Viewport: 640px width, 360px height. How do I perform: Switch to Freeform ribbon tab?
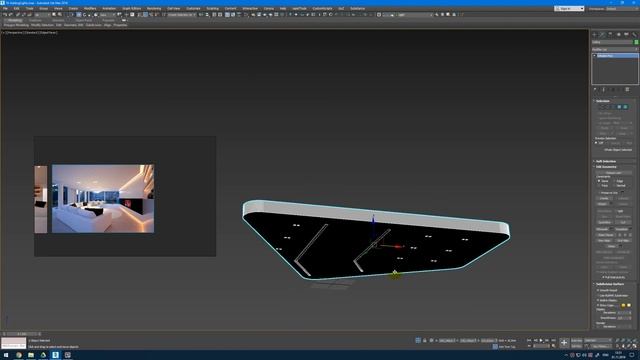35,20
